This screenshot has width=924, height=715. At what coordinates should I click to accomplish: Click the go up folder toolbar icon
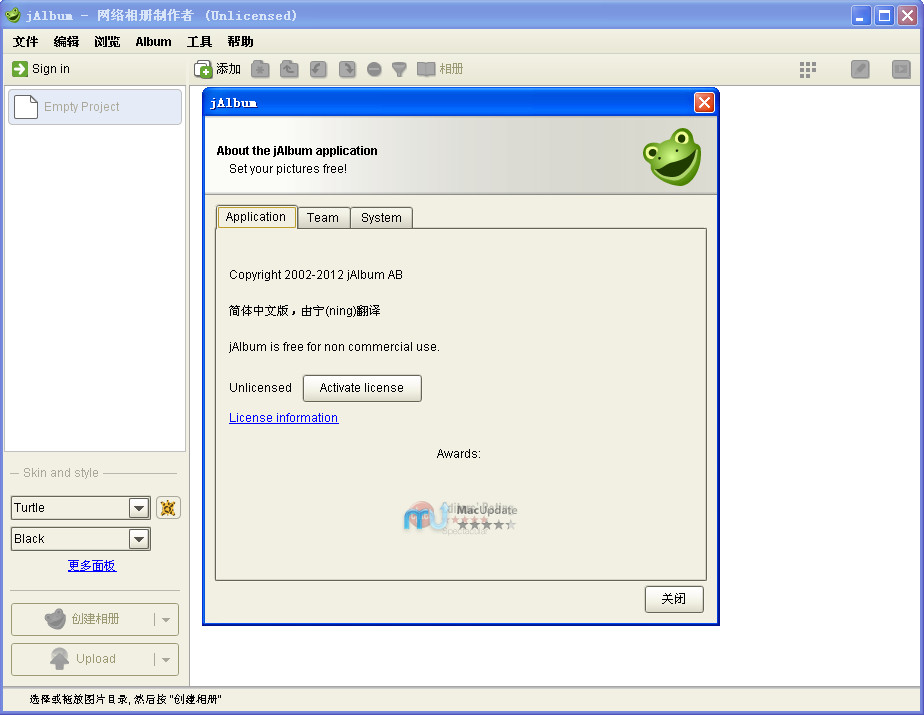289,69
